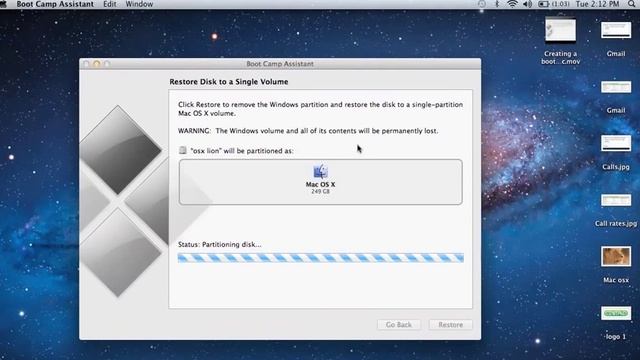
Task: Click the WARNING text line
Action: point(308,131)
